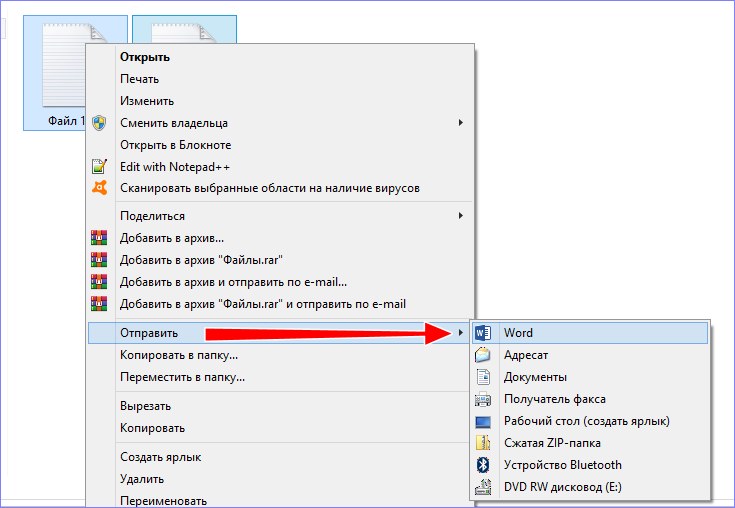The image size is (735, 508).
Task: Choose Добавить в архив "Файлы.rar"
Action: 280,260
